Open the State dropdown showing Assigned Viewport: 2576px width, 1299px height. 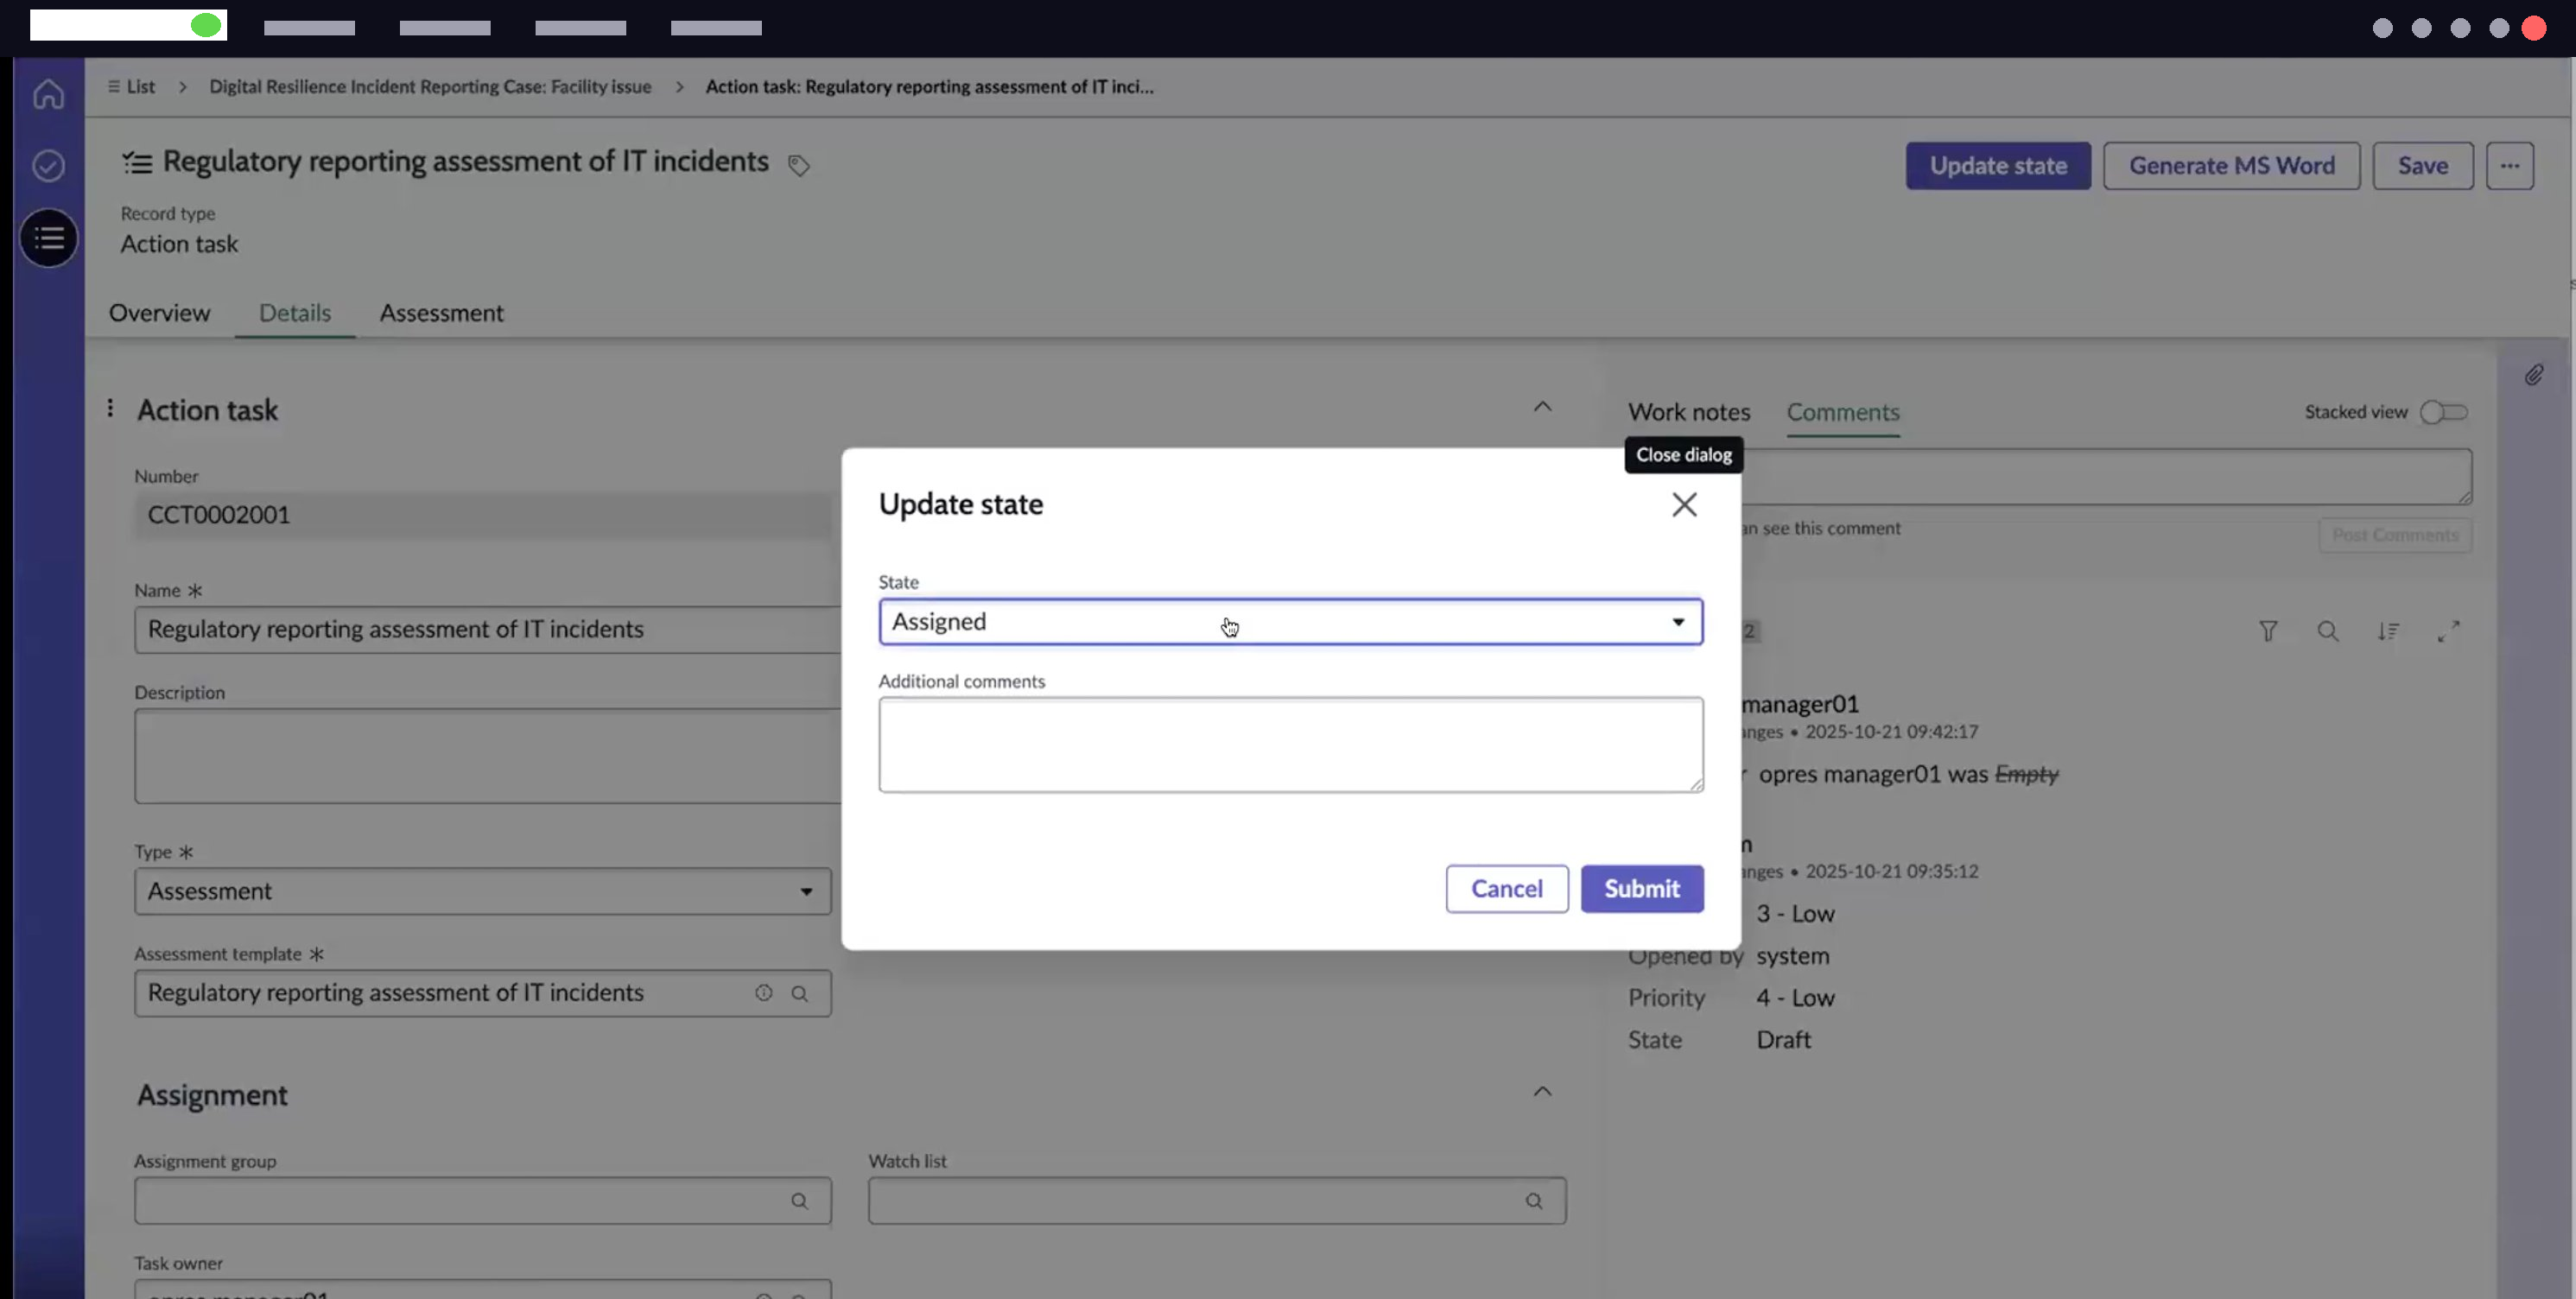tap(1290, 622)
